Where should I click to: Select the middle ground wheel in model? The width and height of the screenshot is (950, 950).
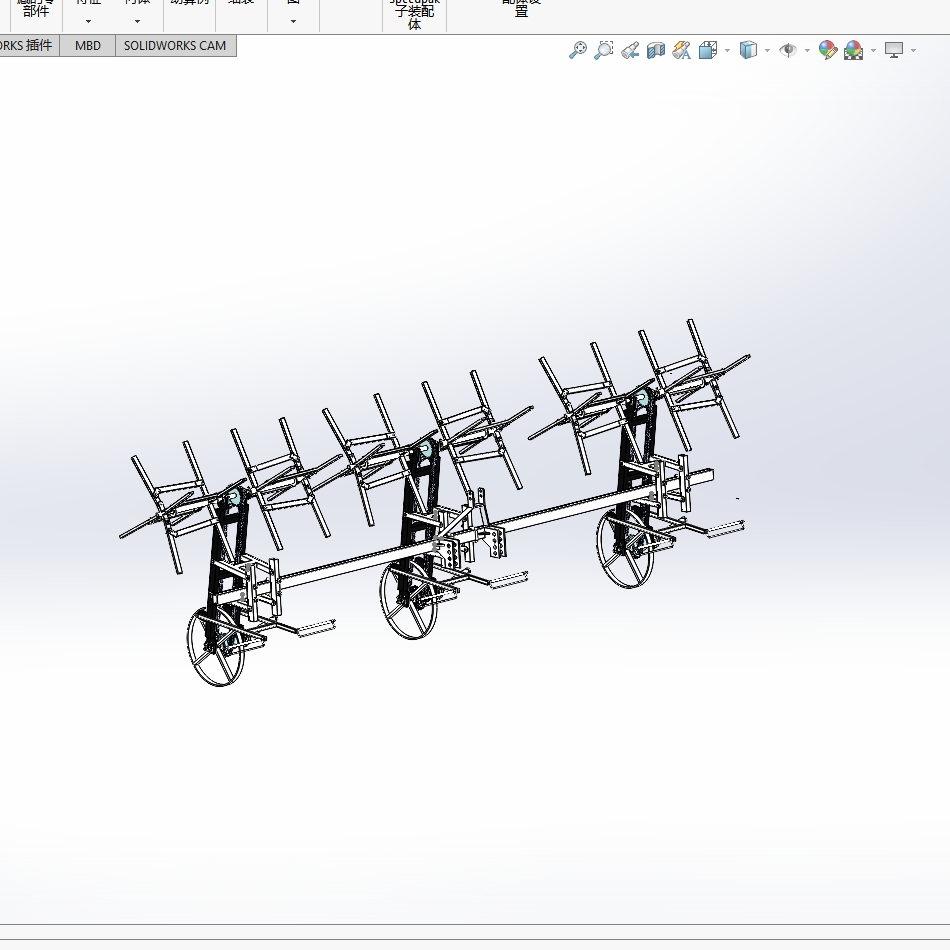pos(408,600)
